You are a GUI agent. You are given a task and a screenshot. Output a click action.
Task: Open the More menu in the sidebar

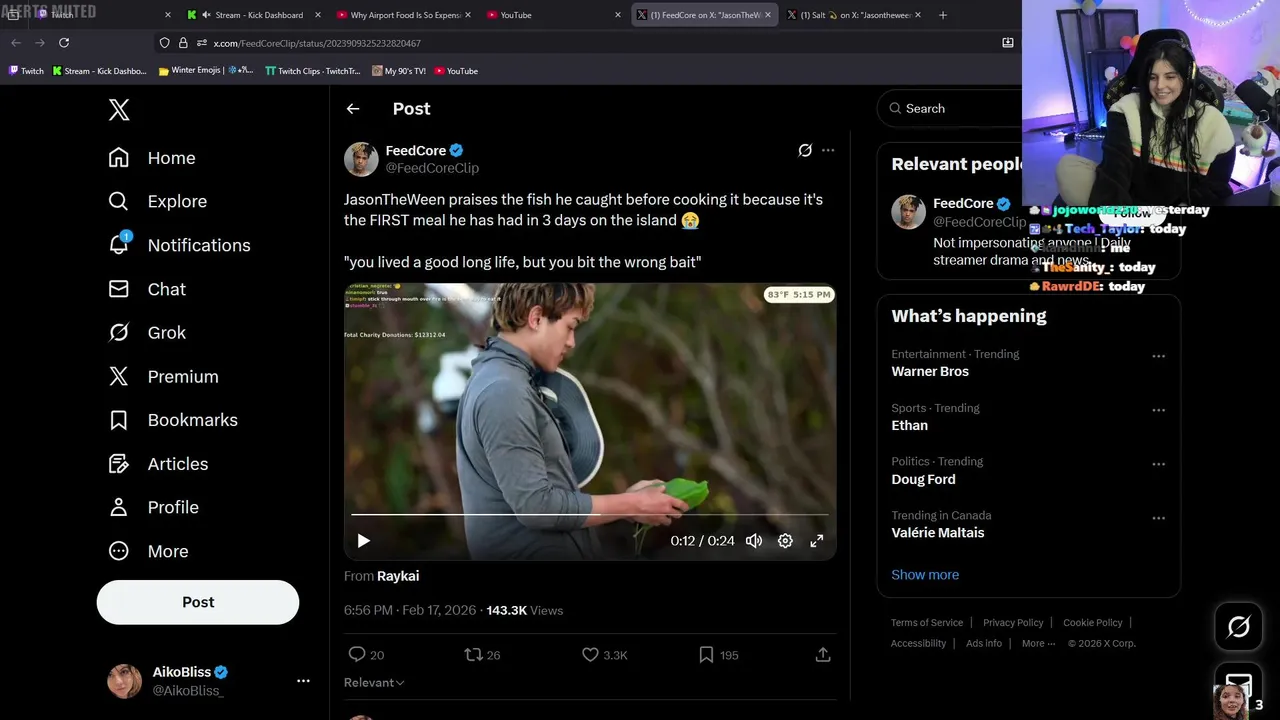[x=148, y=551]
